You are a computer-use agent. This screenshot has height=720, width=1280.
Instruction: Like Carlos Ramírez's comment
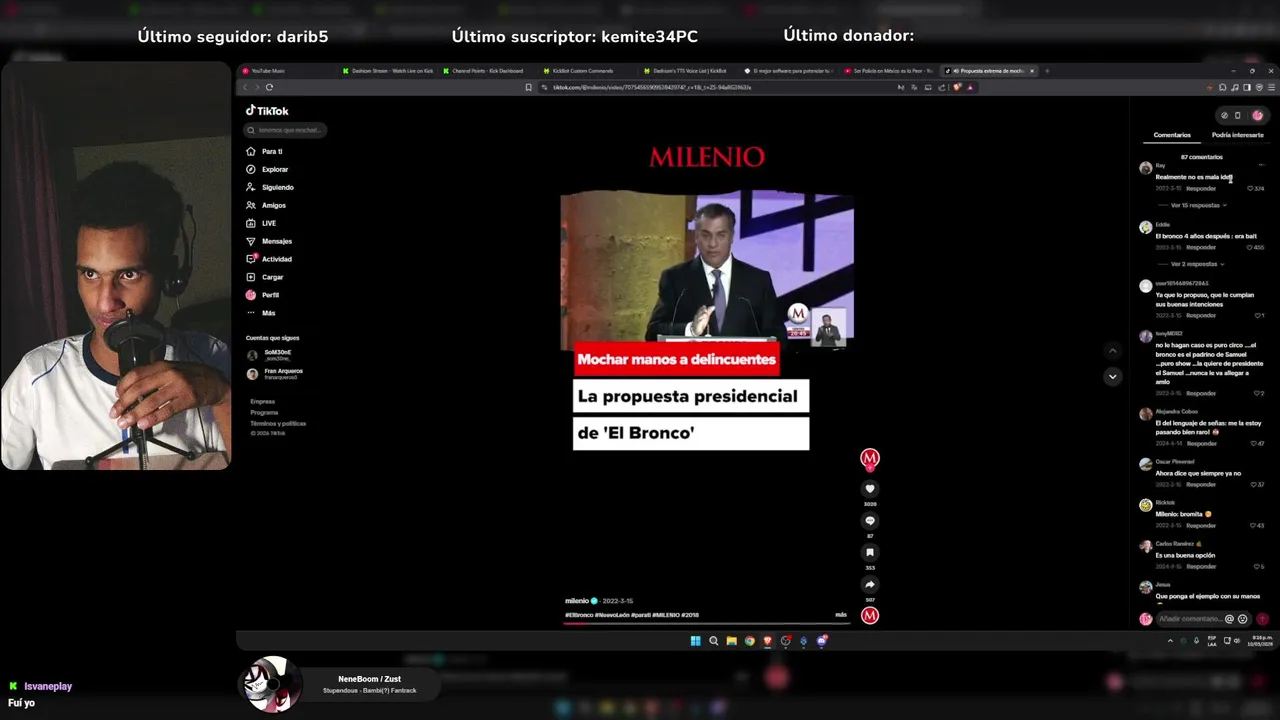(x=1257, y=566)
